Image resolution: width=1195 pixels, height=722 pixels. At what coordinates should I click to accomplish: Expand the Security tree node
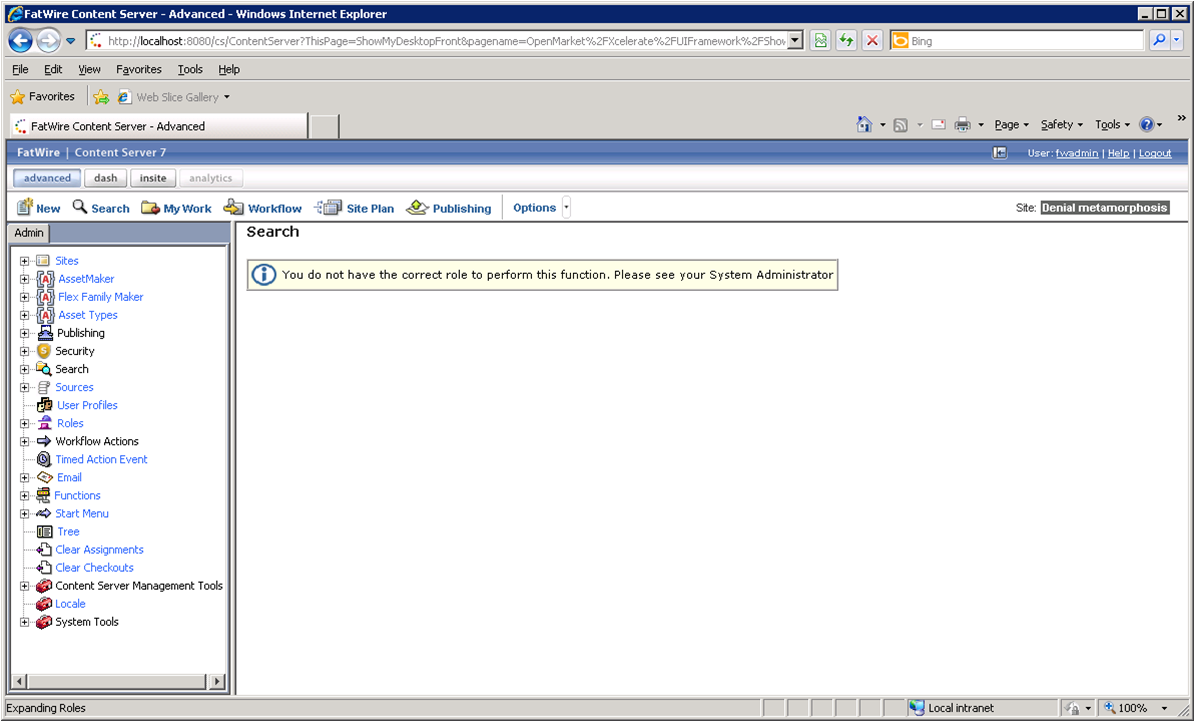(x=24, y=351)
